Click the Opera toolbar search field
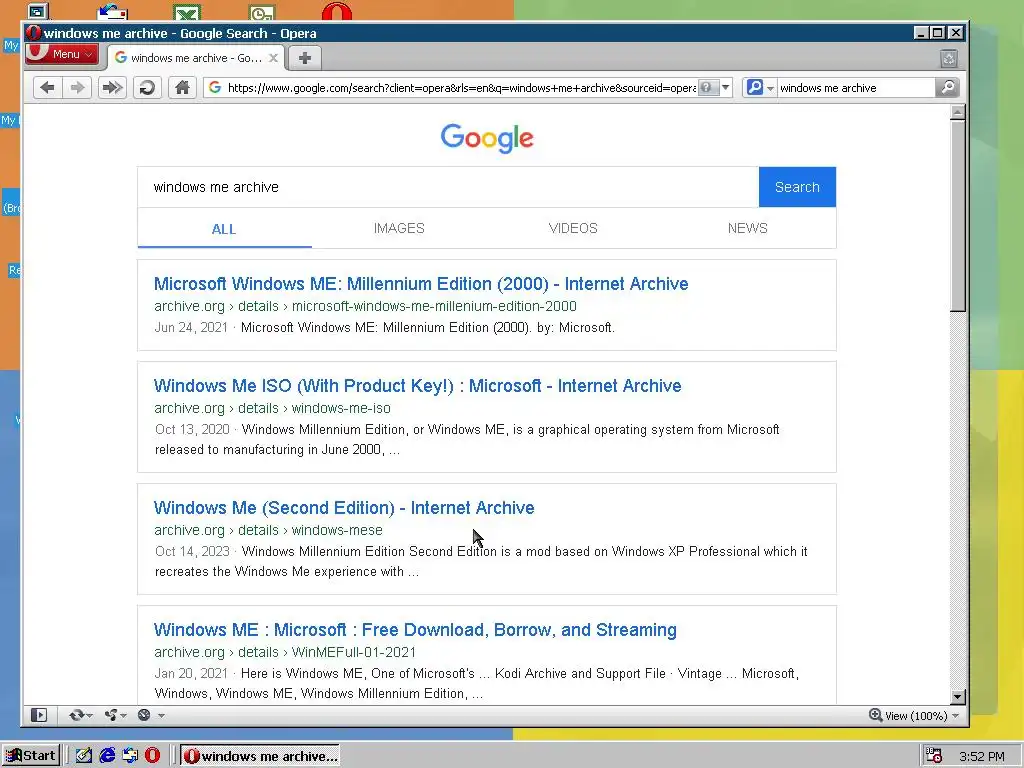Image resolution: width=1024 pixels, height=768 pixels. tap(856, 88)
